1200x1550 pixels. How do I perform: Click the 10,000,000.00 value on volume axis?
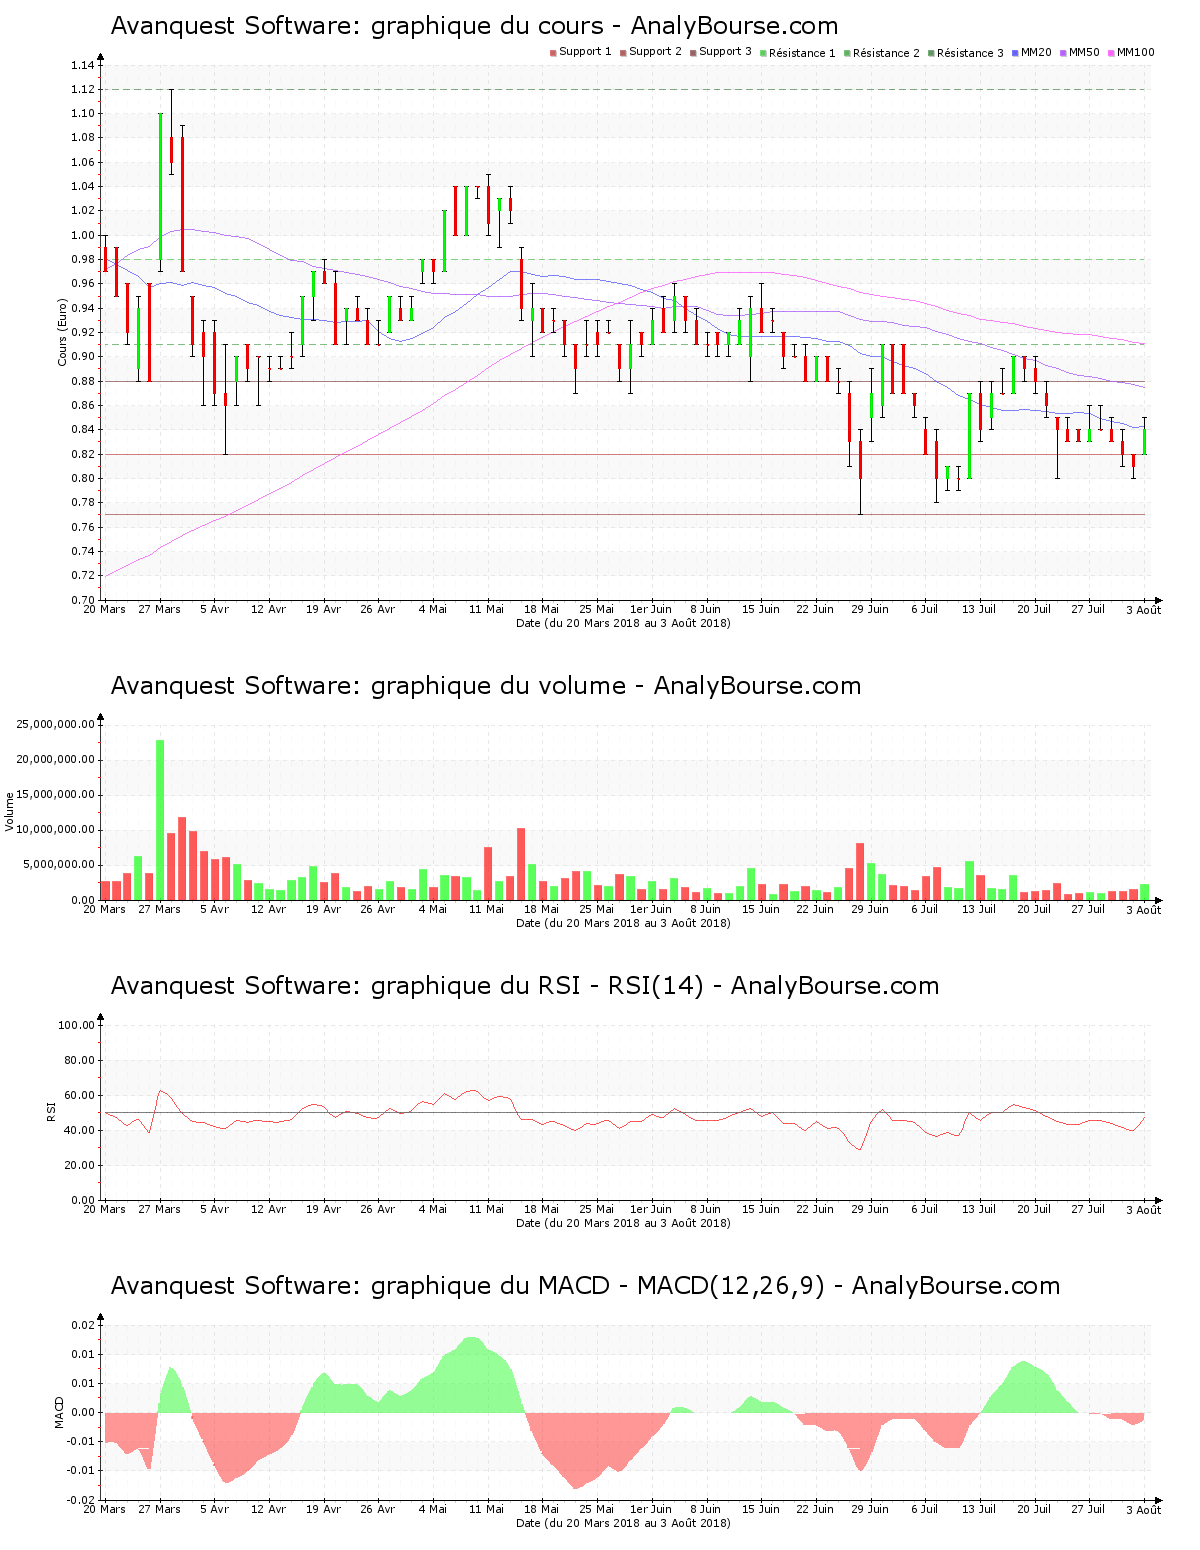[x=56, y=830]
